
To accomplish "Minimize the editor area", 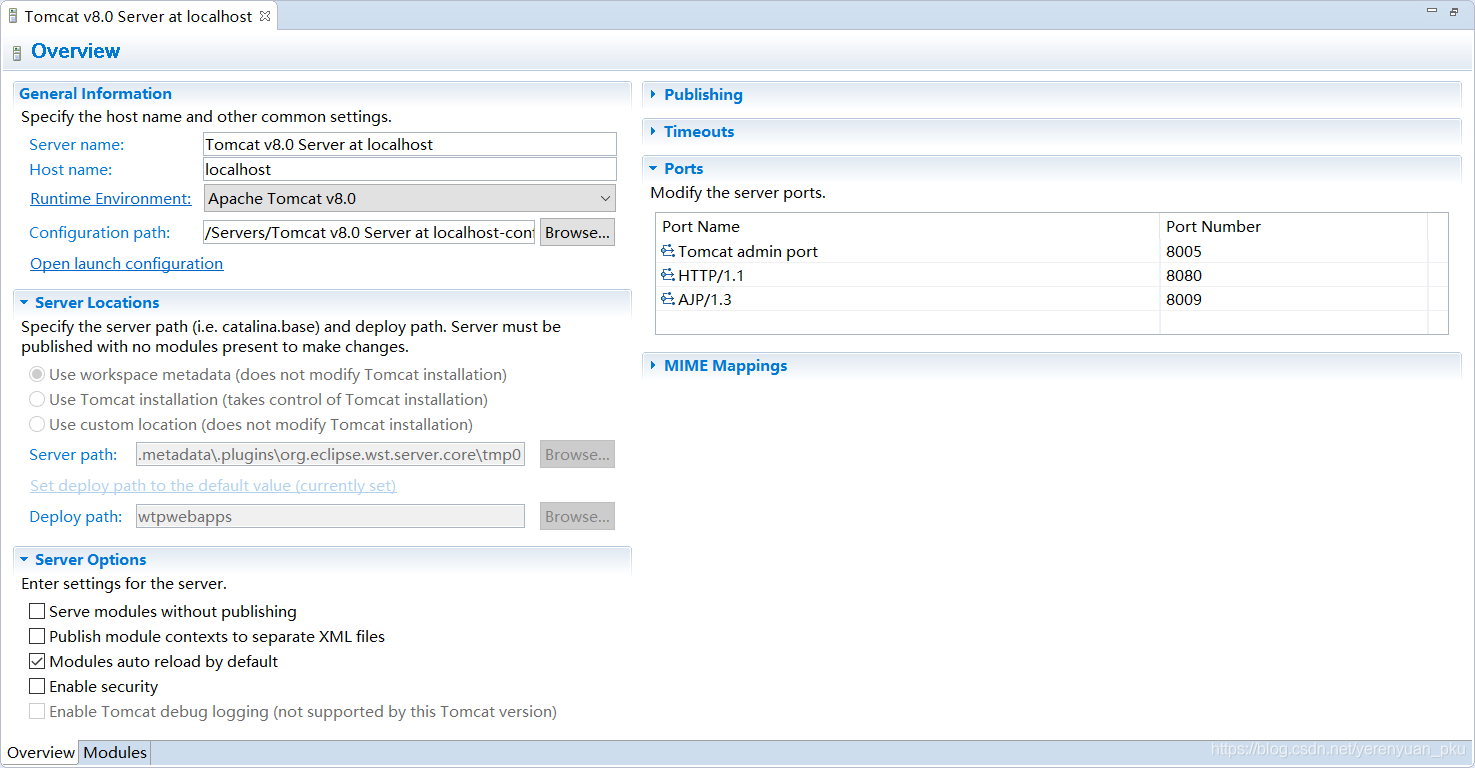I will 1430,12.
